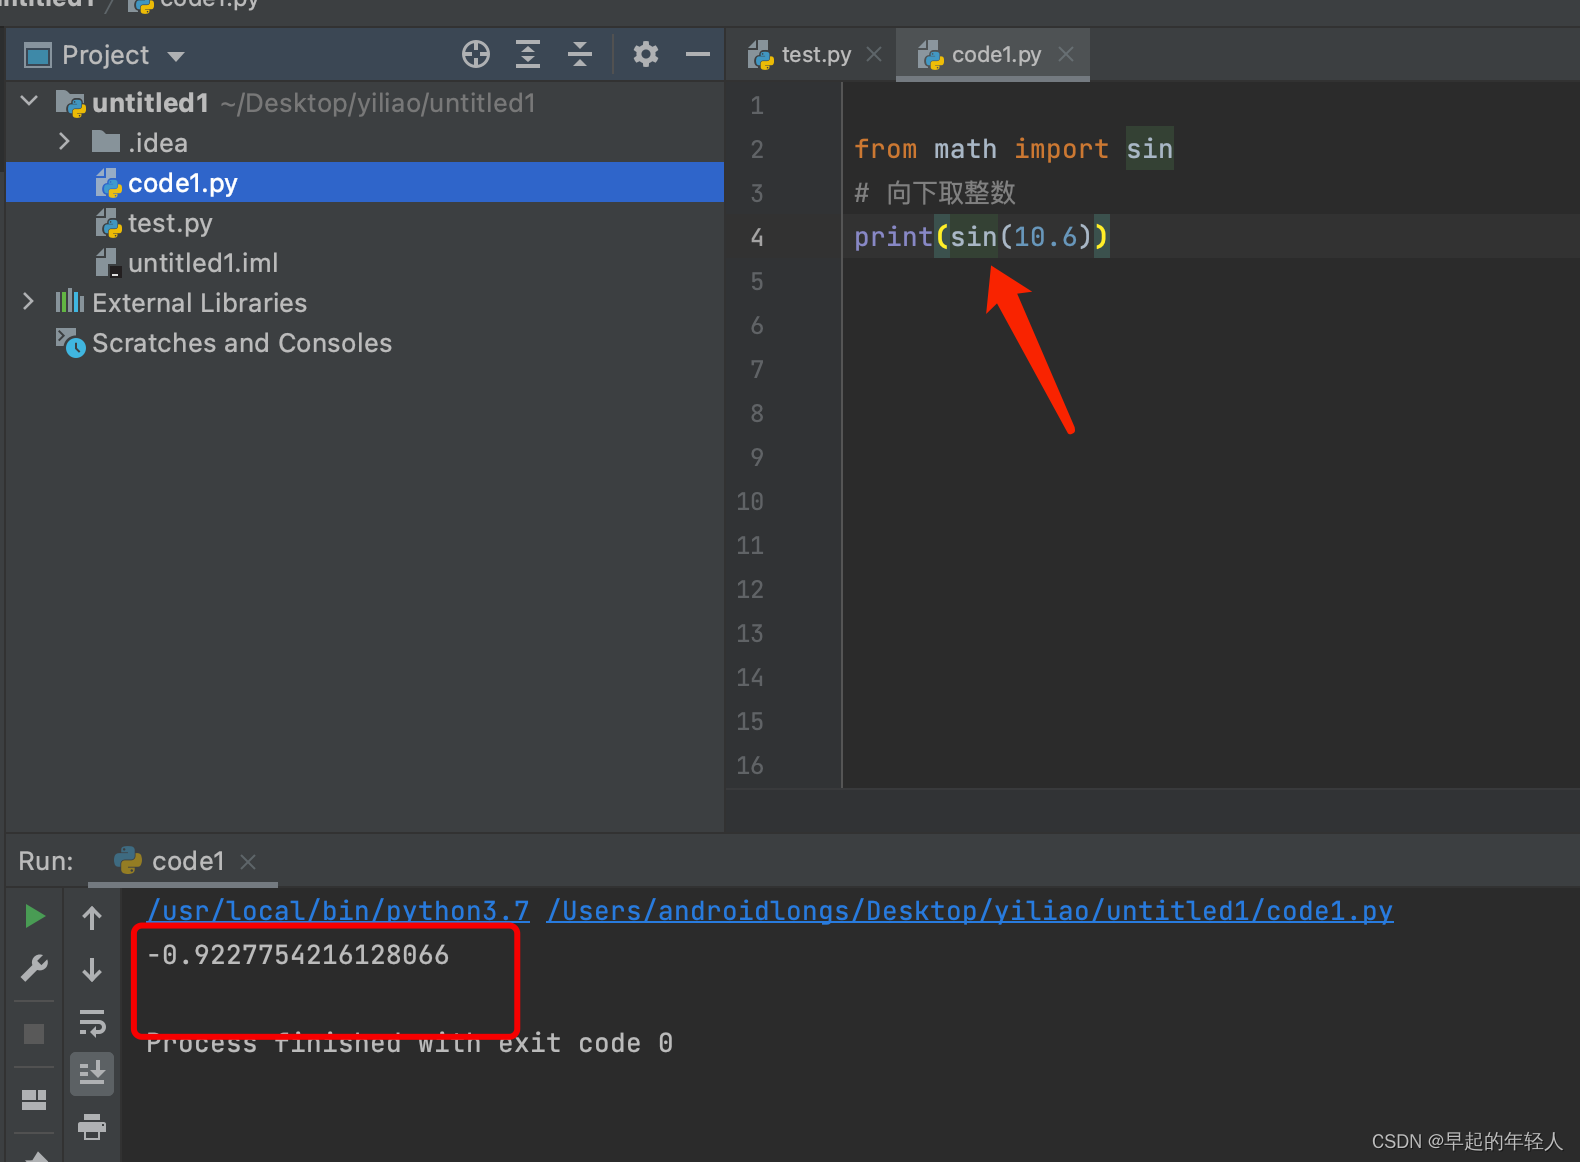The image size is (1580, 1162).
Task: Click the Scratches and Consoles icon
Action: (x=70, y=342)
